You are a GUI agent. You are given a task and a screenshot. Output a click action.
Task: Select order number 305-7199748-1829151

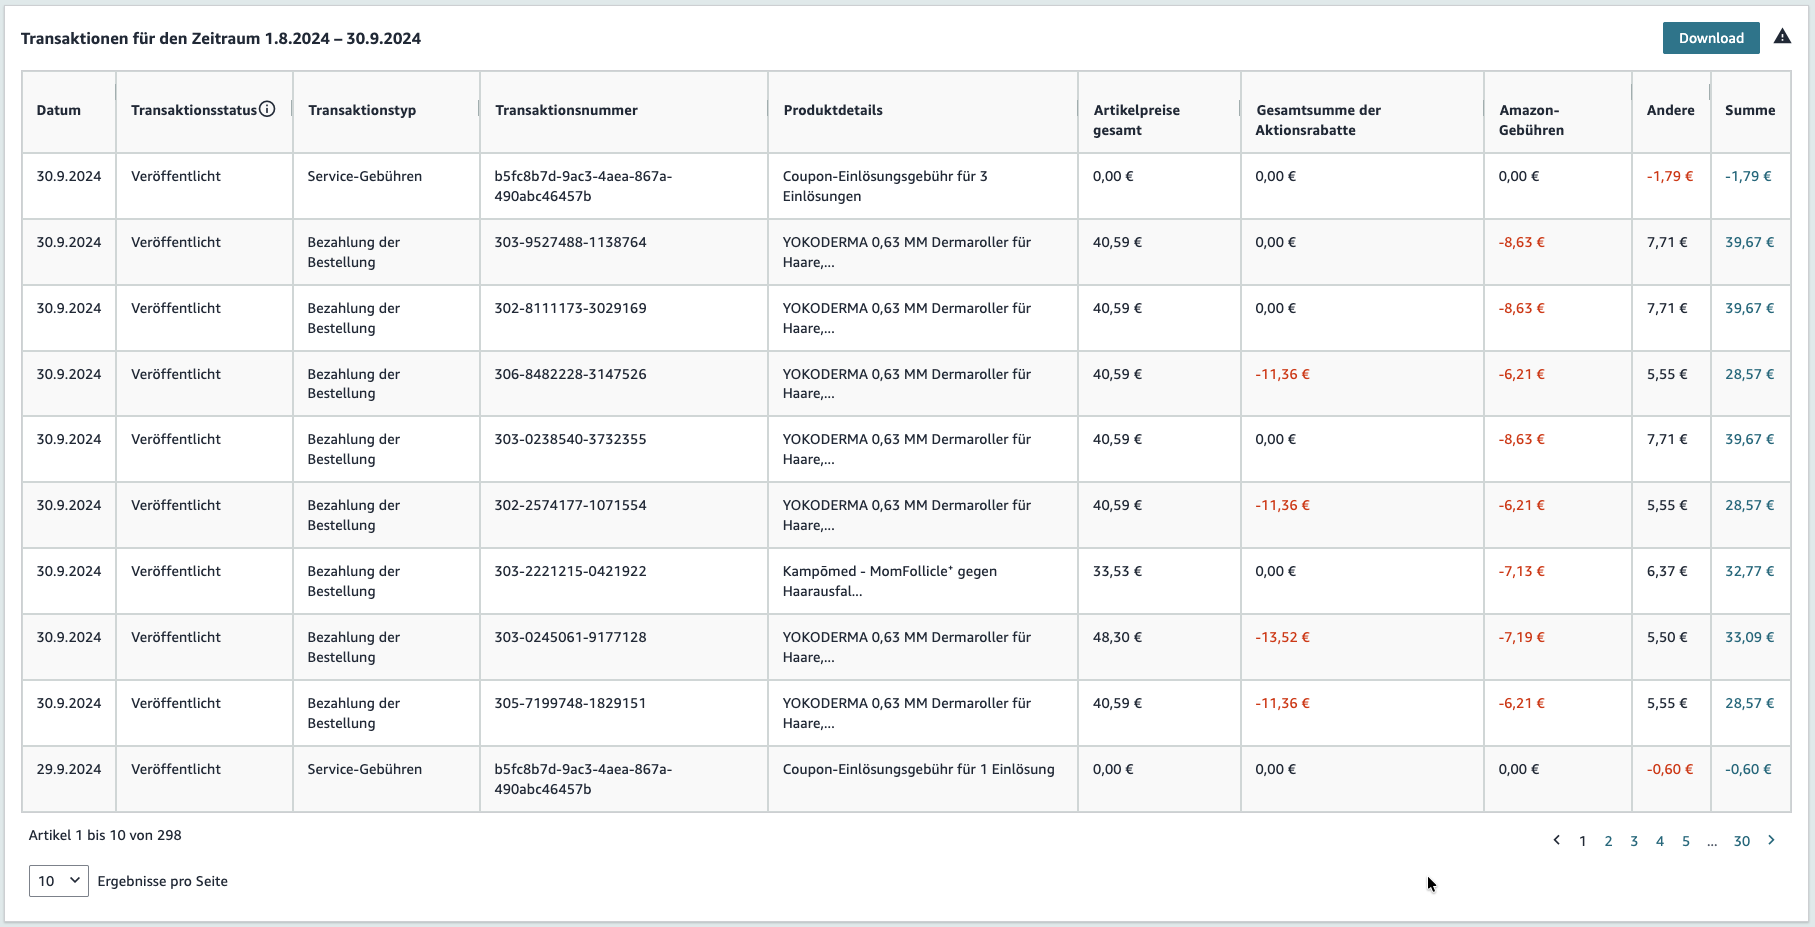(x=570, y=703)
